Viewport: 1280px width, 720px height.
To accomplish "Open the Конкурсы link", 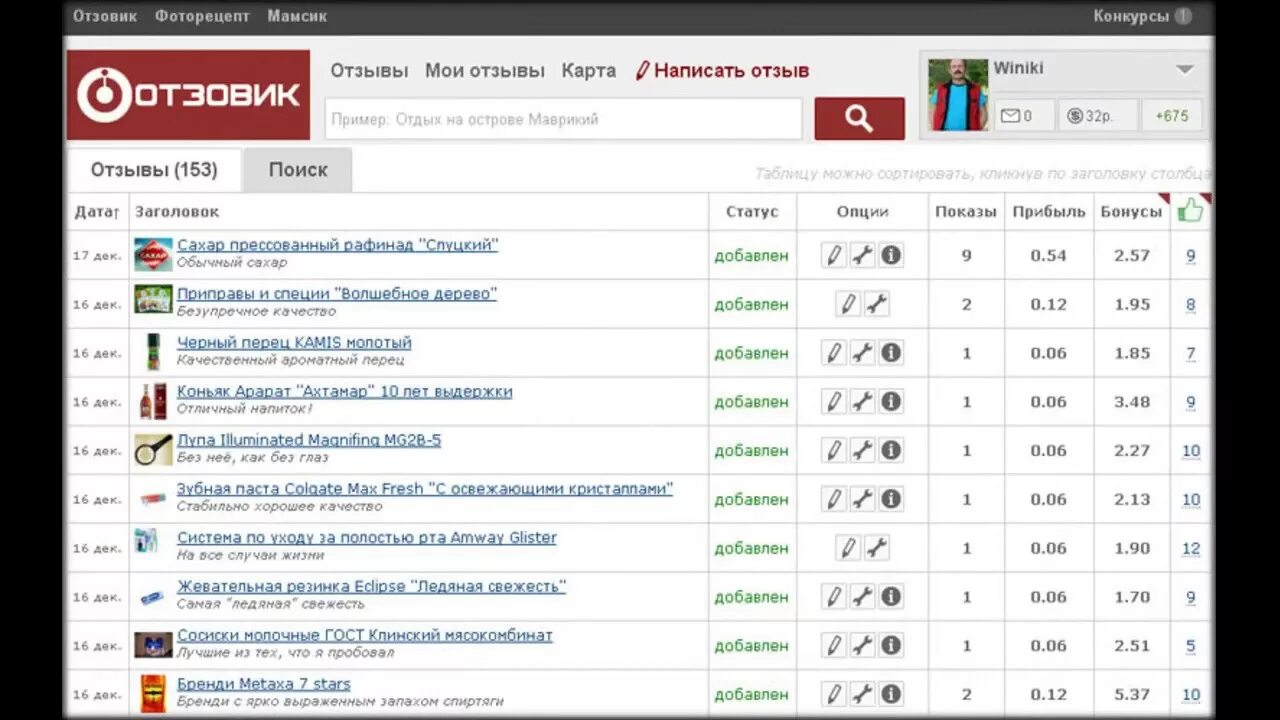I will click(1131, 16).
